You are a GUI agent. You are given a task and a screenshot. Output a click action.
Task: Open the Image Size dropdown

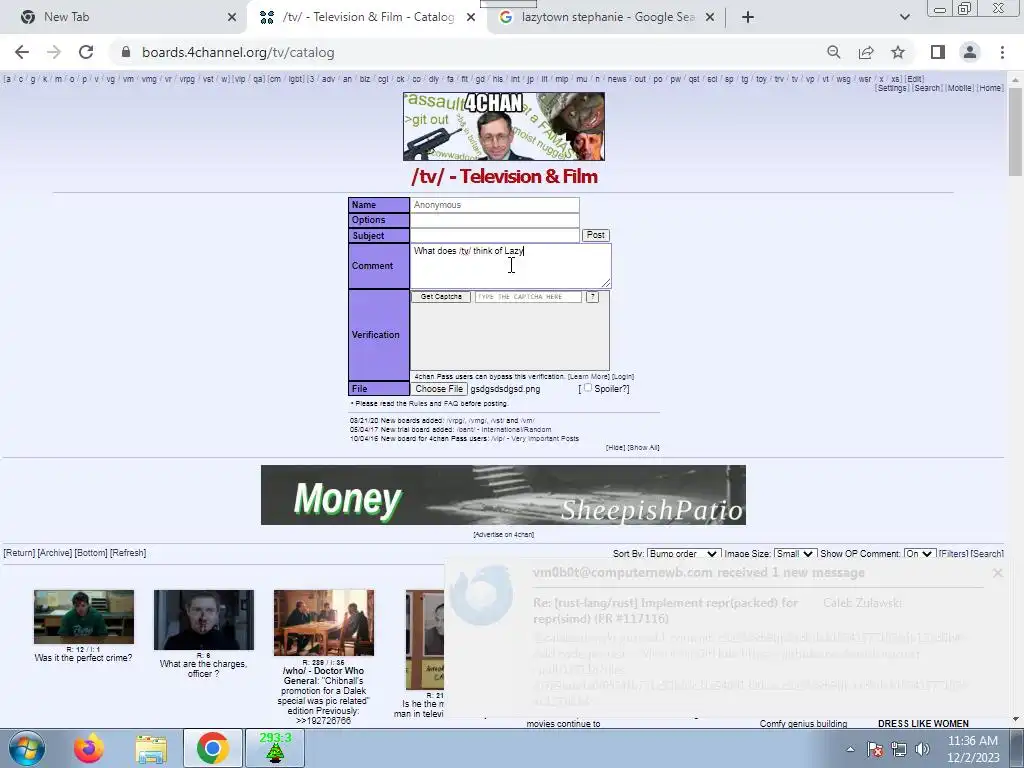(x=795, y=554)
